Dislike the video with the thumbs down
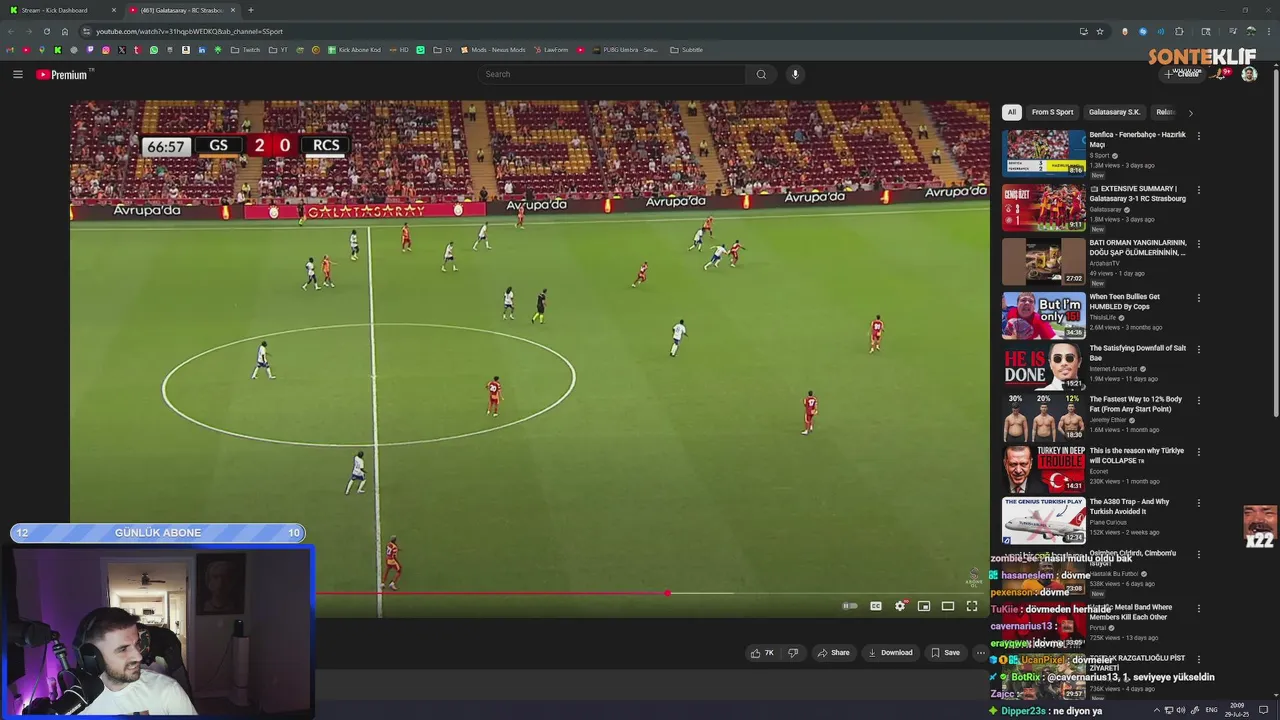1280x720 pixels. (793, 653)
